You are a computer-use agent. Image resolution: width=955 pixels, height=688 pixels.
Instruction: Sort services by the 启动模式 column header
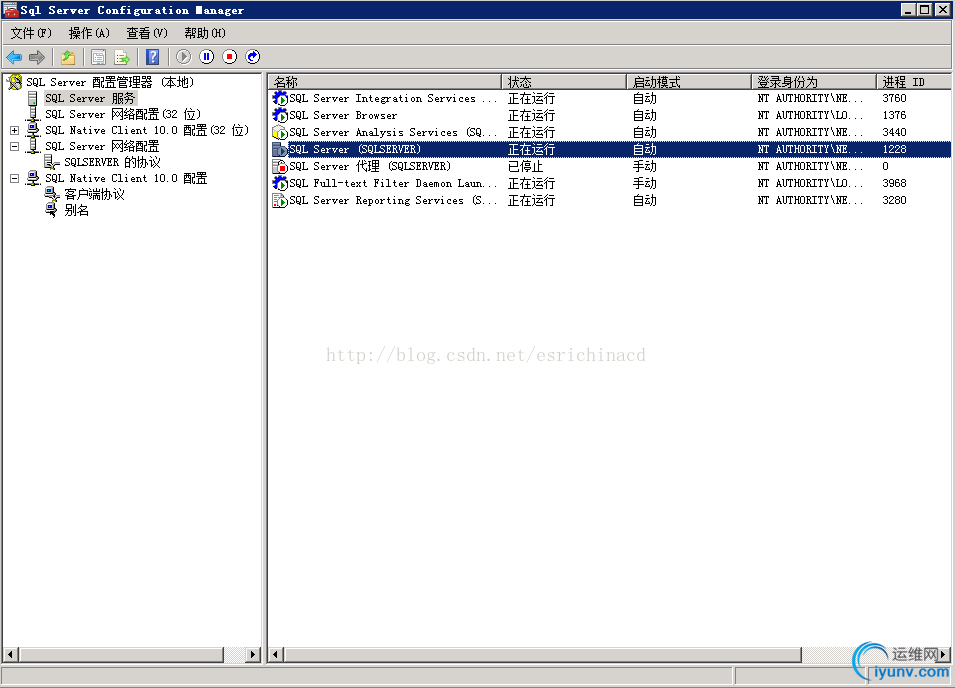(x=689, y=82)
